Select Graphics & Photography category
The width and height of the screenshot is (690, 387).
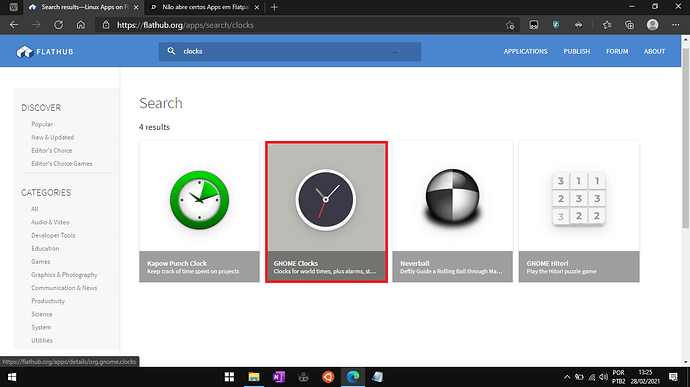point(64,275)
